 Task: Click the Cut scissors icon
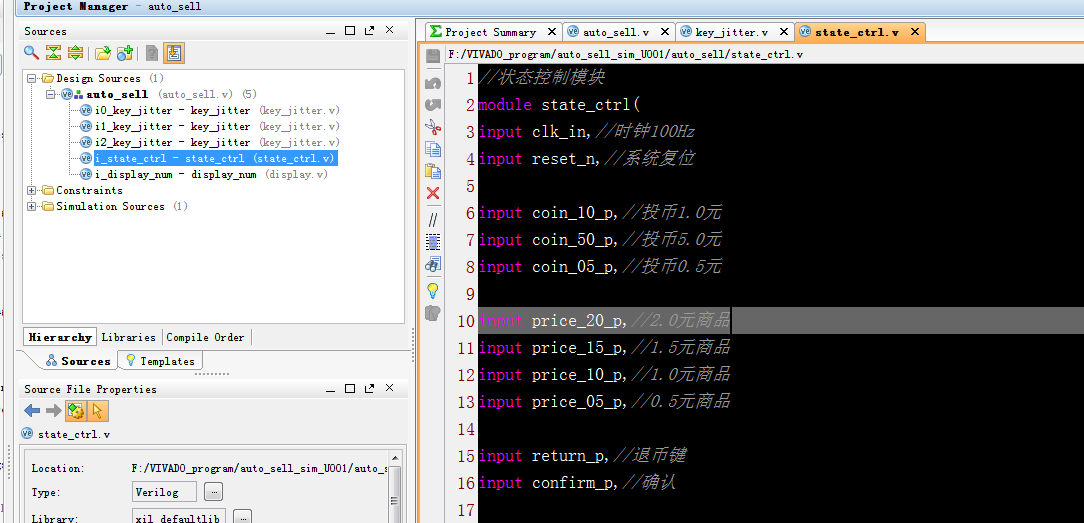[x=433, y=127]
